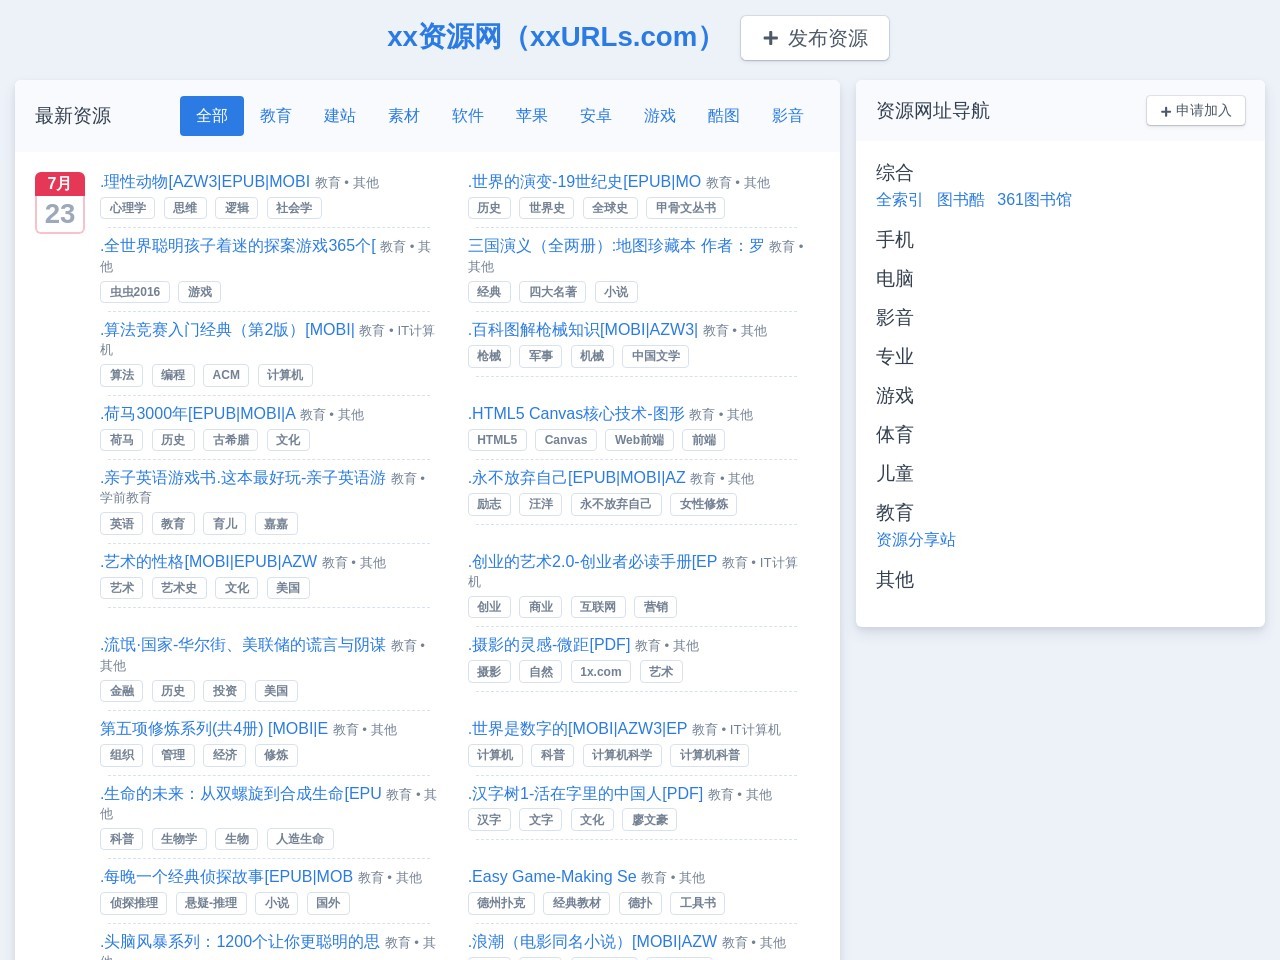Click the July 23 calendar date icon
Viewport: 1280px width, 960px height.
click(x=60, y=202)
